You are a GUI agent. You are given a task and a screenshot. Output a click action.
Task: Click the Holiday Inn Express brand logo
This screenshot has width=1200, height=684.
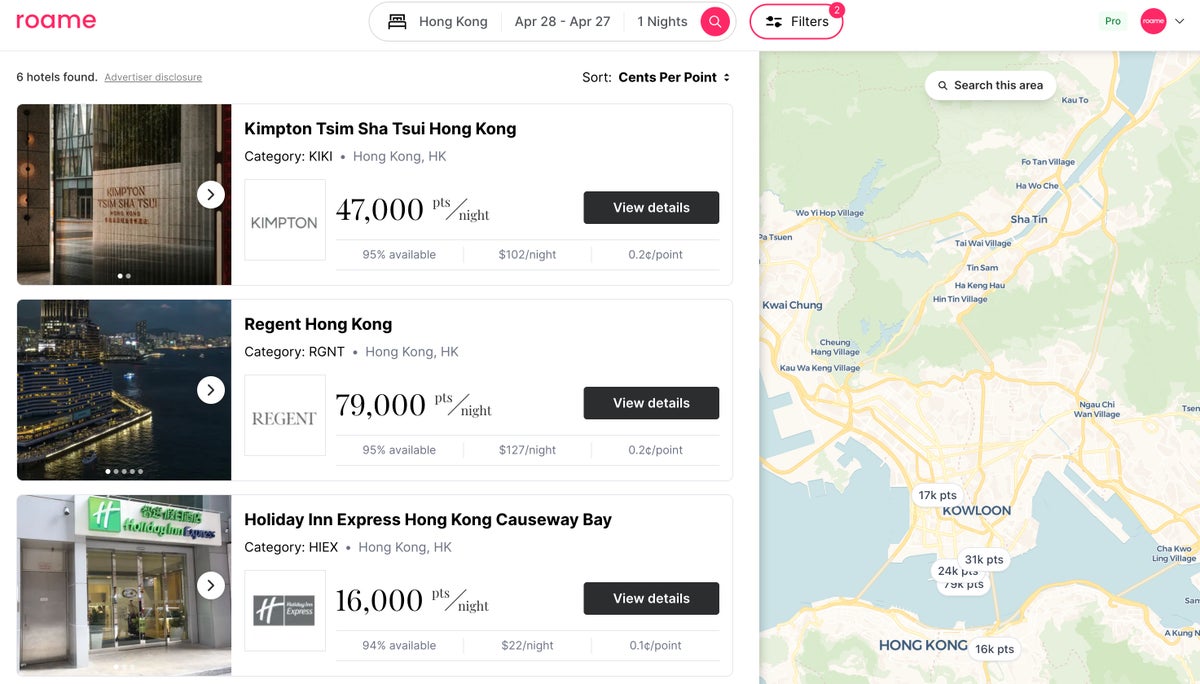pyautogui.click(x=285, y=611)
